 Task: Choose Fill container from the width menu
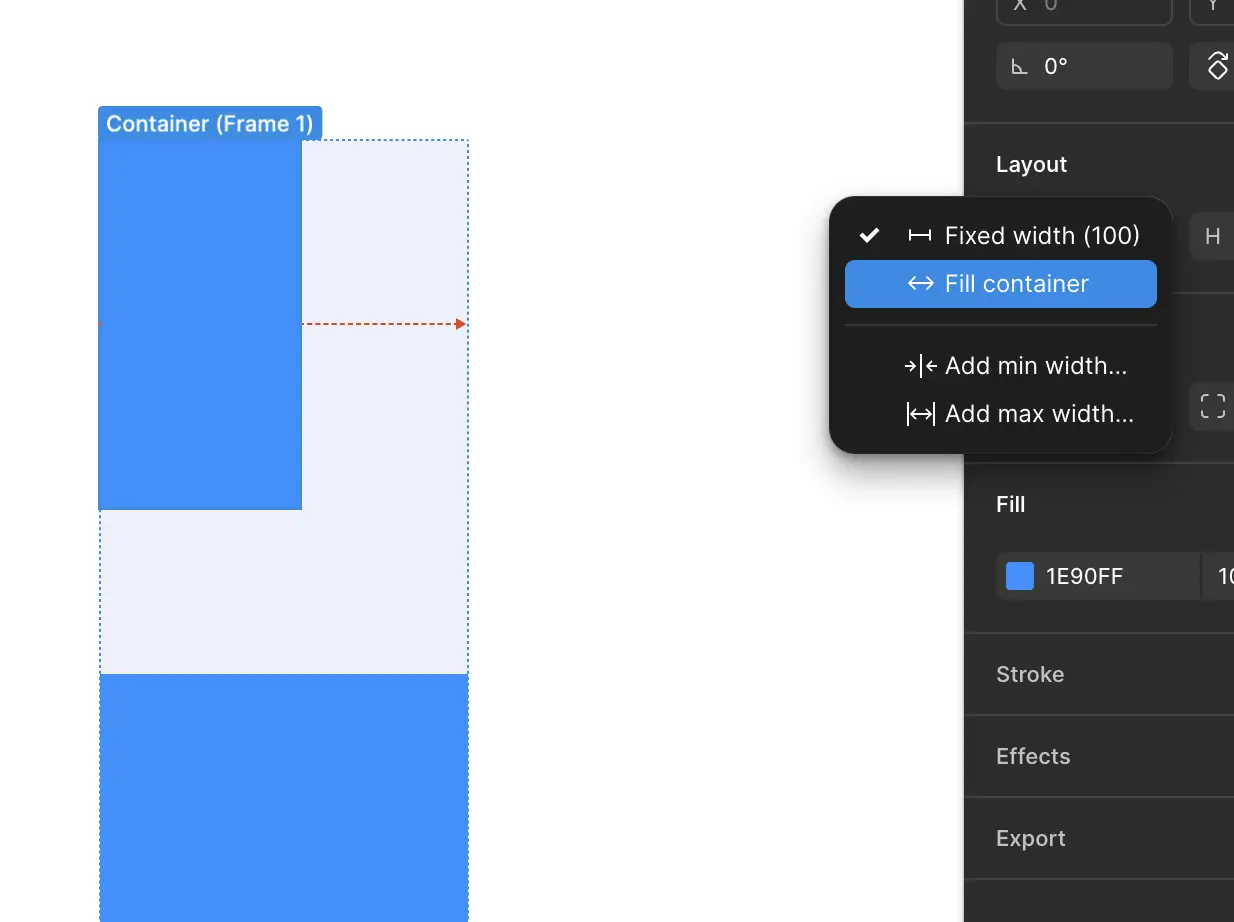click(x=1016, y=284)
